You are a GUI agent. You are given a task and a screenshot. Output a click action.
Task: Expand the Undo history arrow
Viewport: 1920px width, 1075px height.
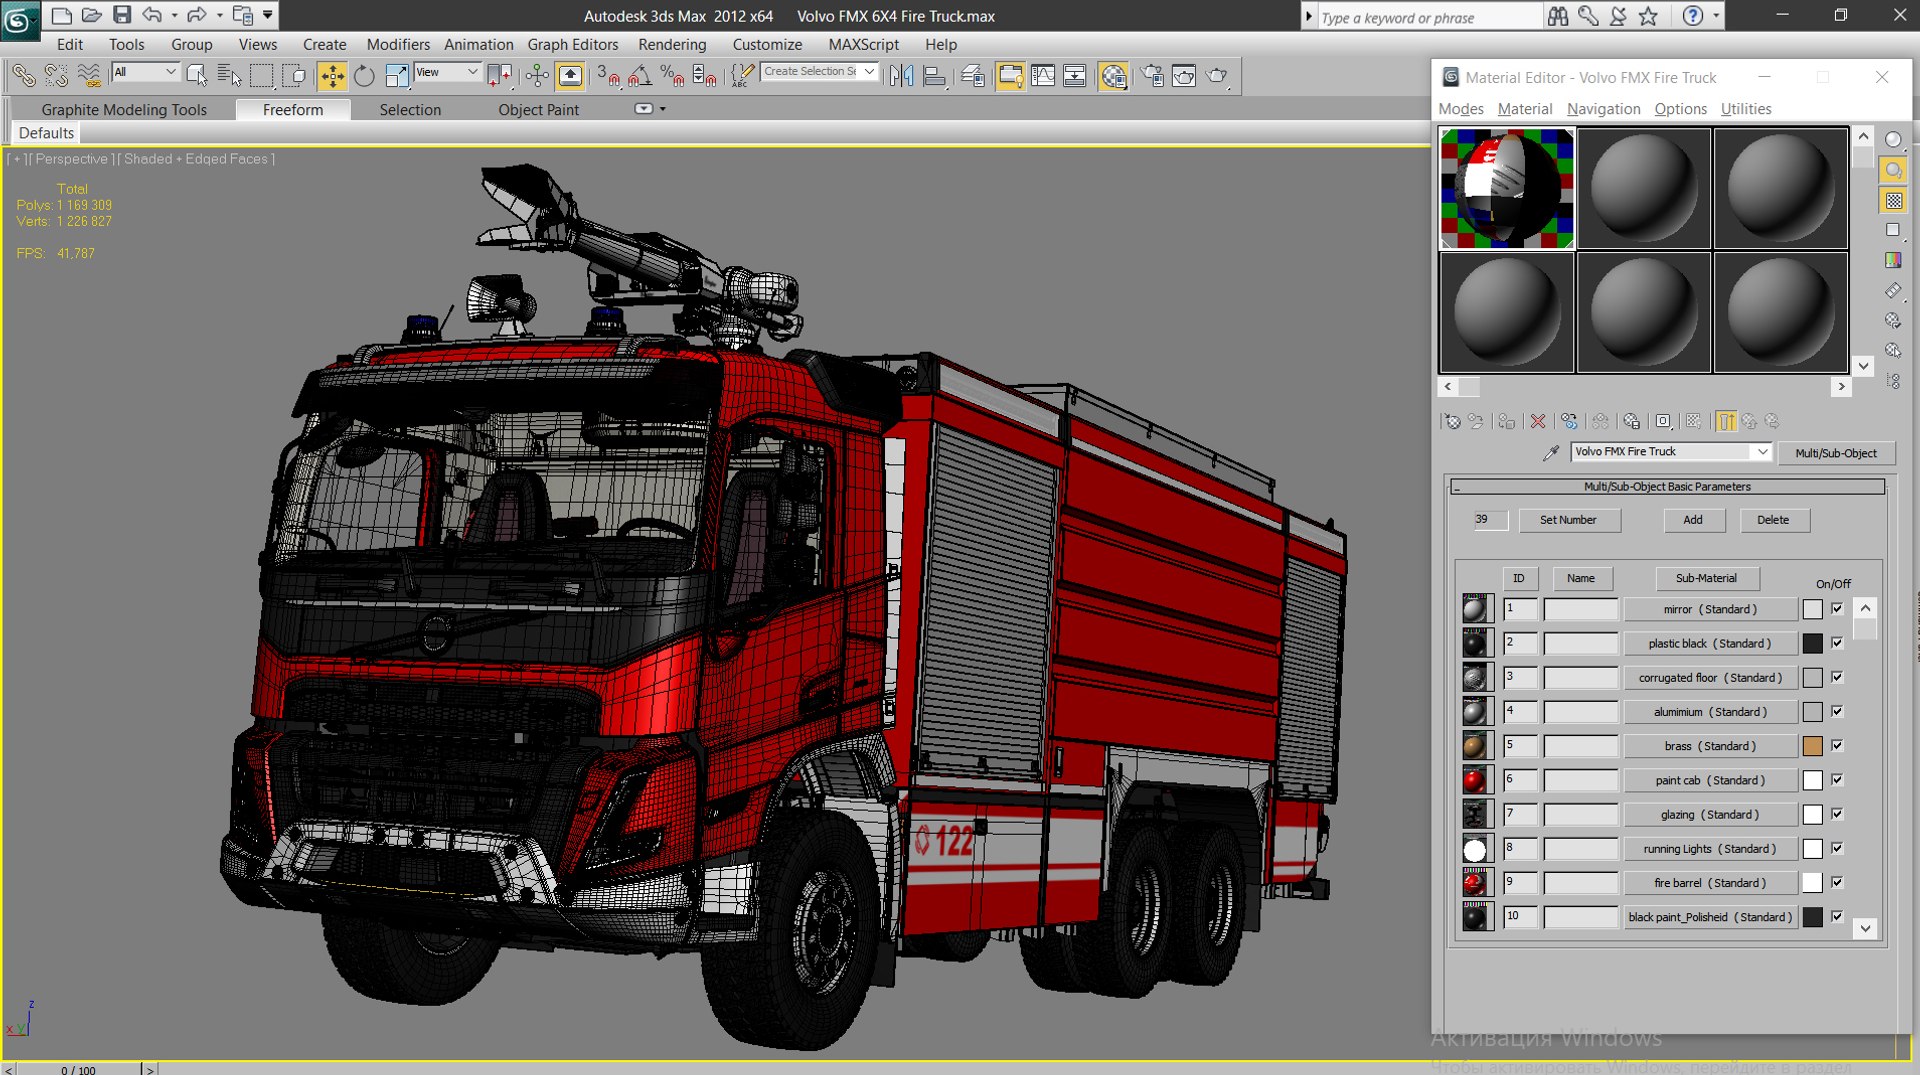click(174, 15)
